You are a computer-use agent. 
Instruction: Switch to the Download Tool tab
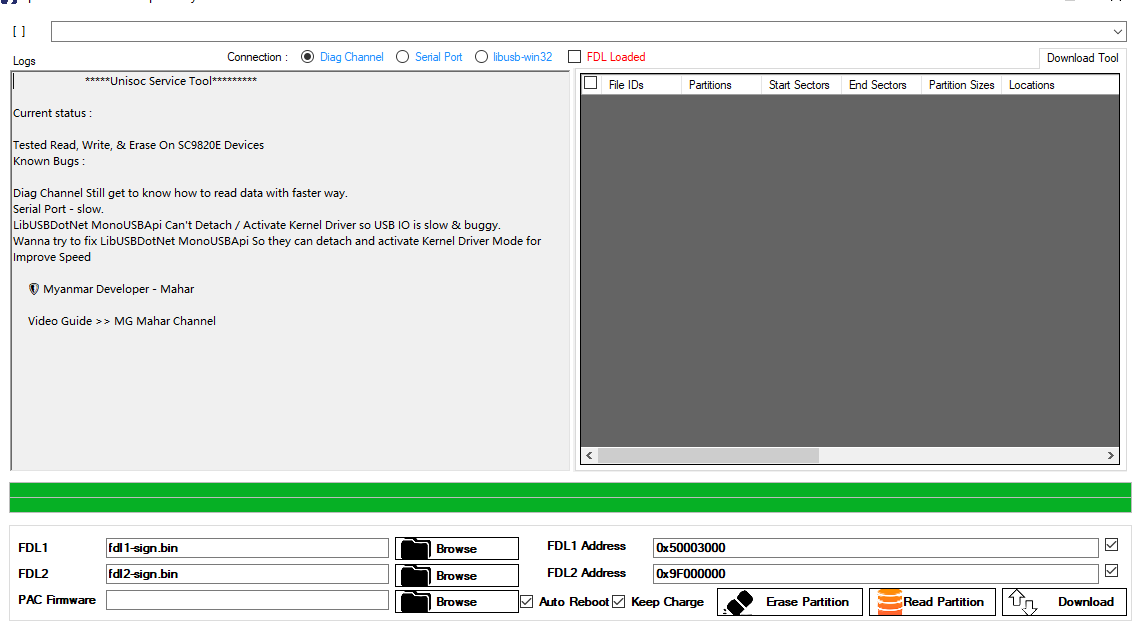click(x=1081, y=57)
